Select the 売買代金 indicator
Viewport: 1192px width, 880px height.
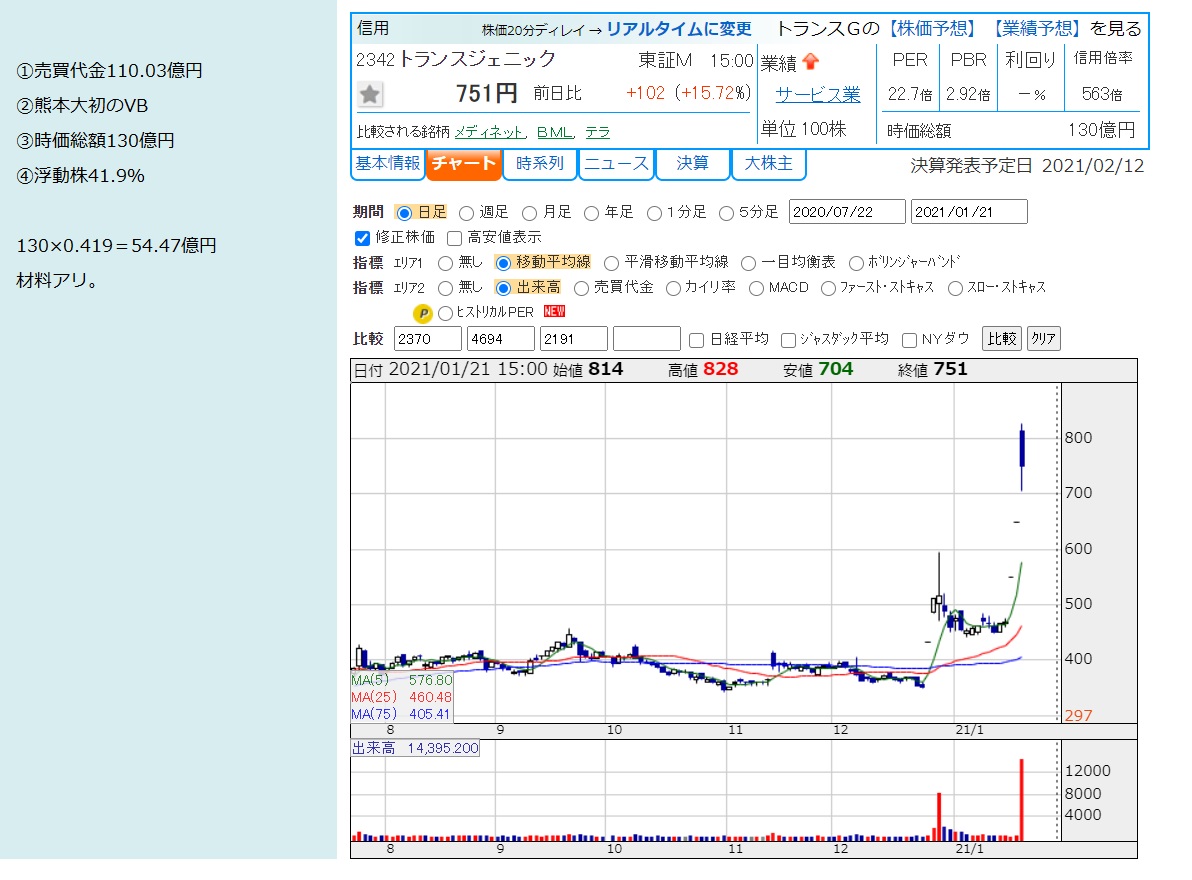pyautogui.click(x=581, y=288)
